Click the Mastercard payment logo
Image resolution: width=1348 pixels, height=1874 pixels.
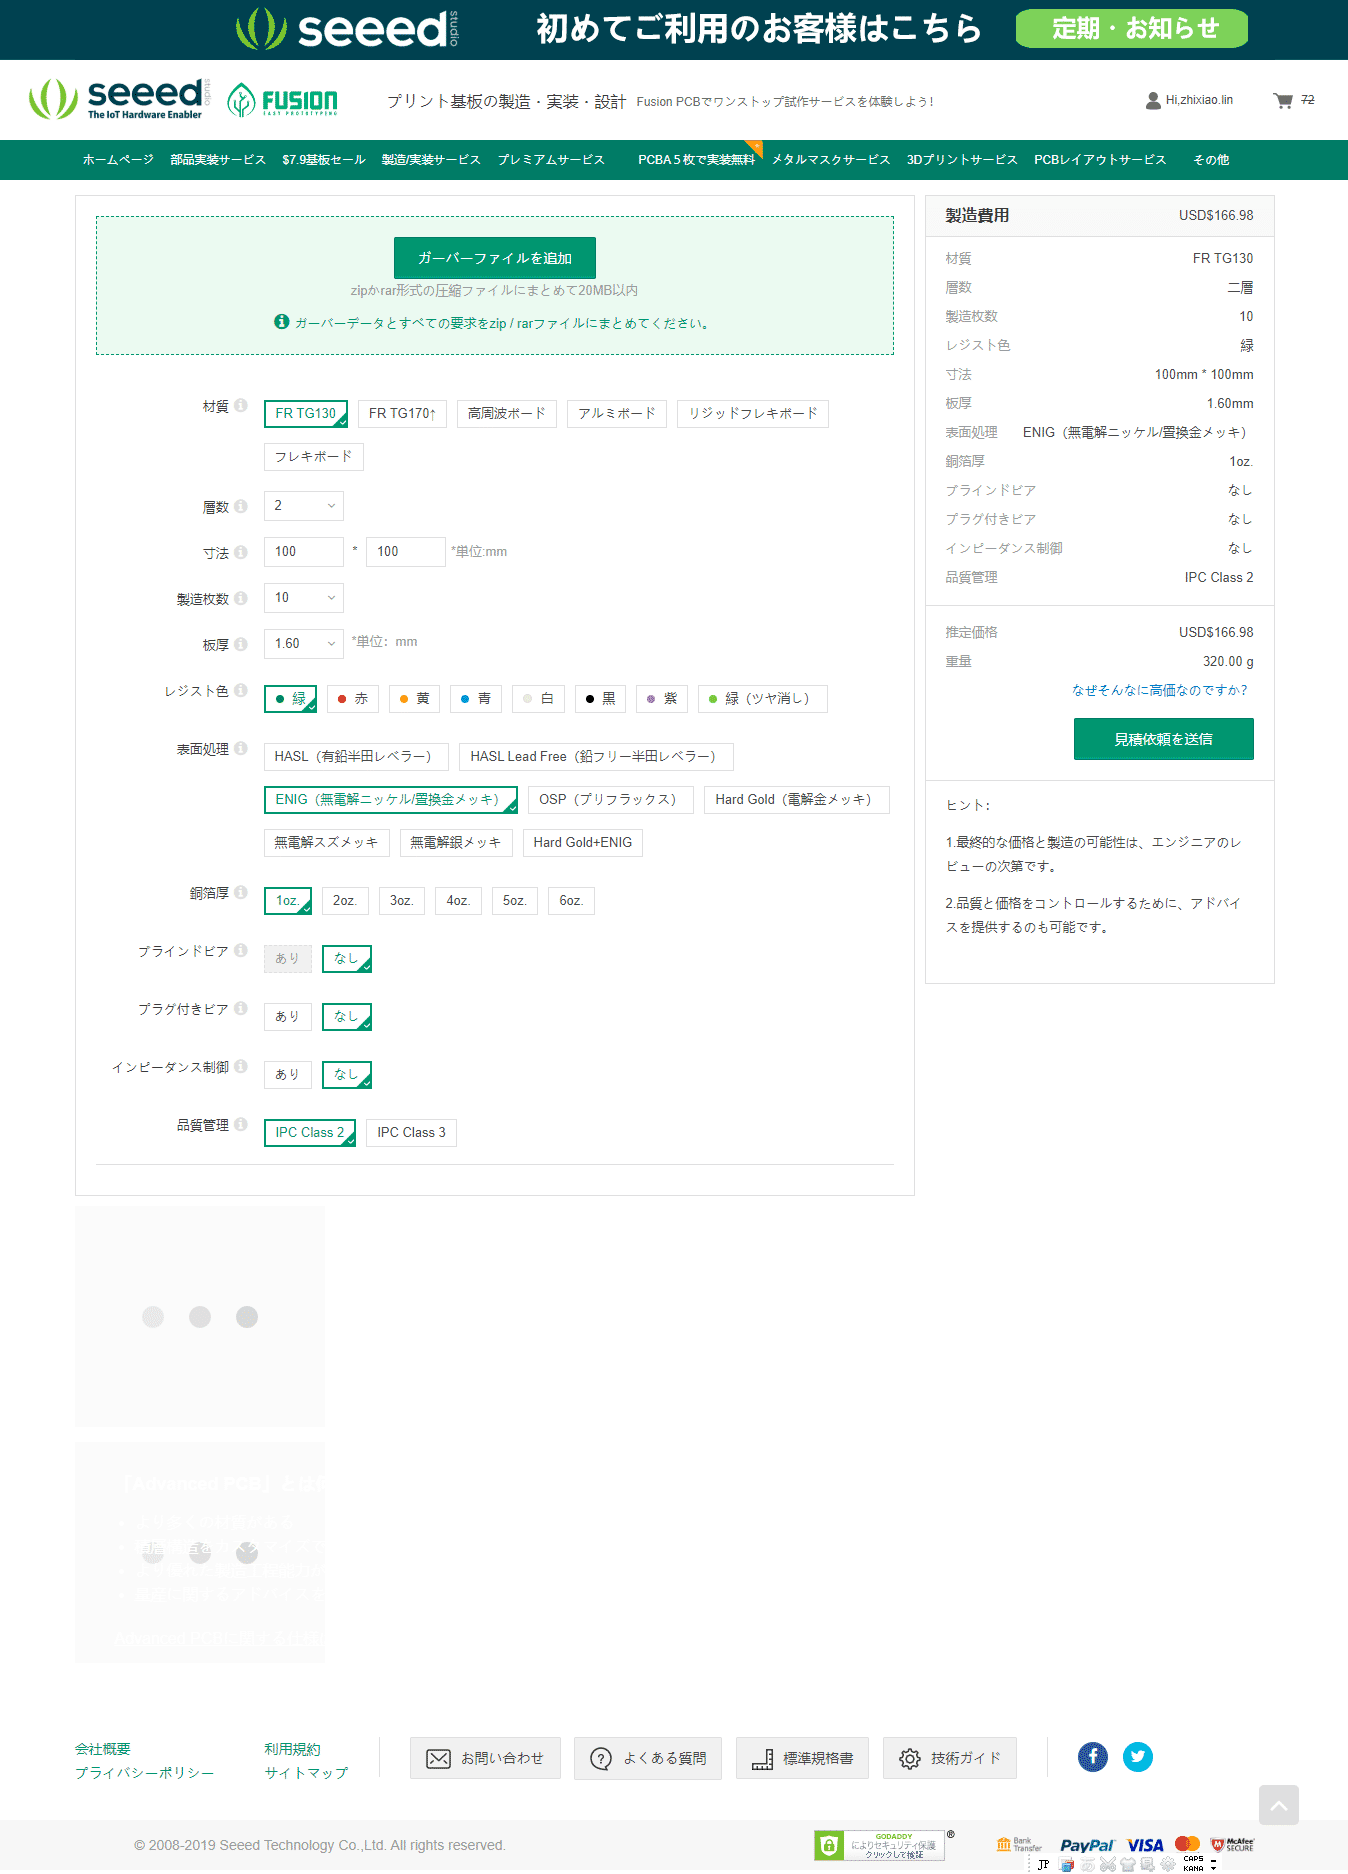(1188, 1844)
